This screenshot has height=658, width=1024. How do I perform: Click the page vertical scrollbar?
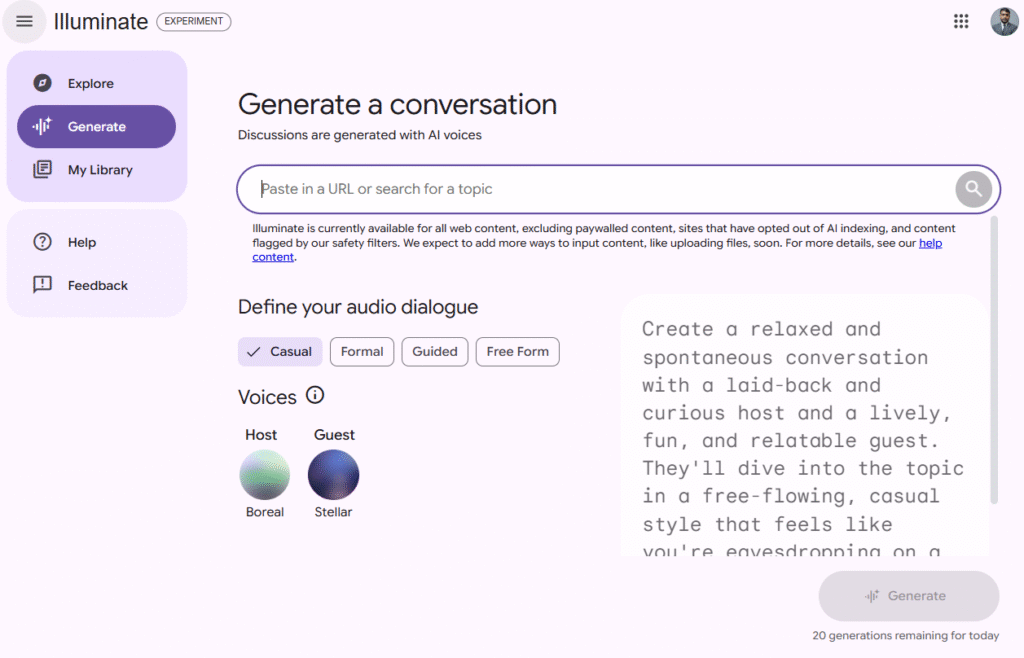(994, 359)
